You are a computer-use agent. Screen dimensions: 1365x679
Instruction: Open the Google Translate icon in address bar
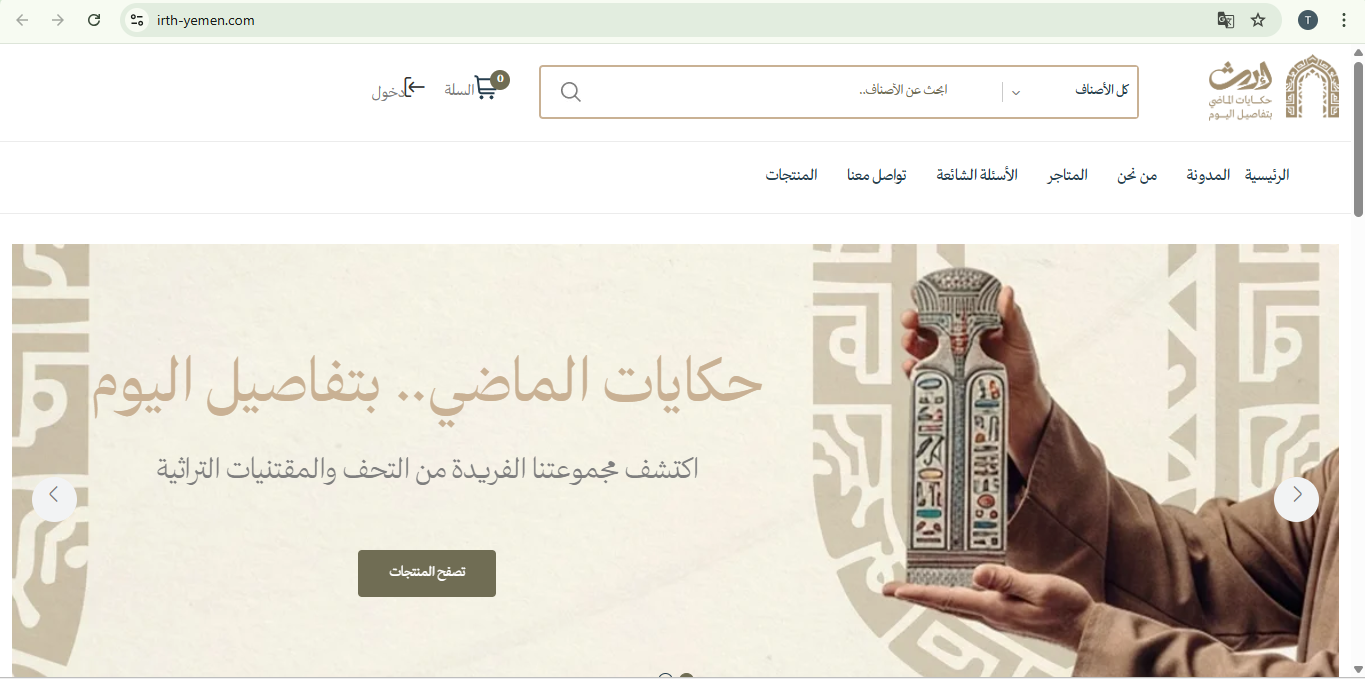click(1225, 20)
